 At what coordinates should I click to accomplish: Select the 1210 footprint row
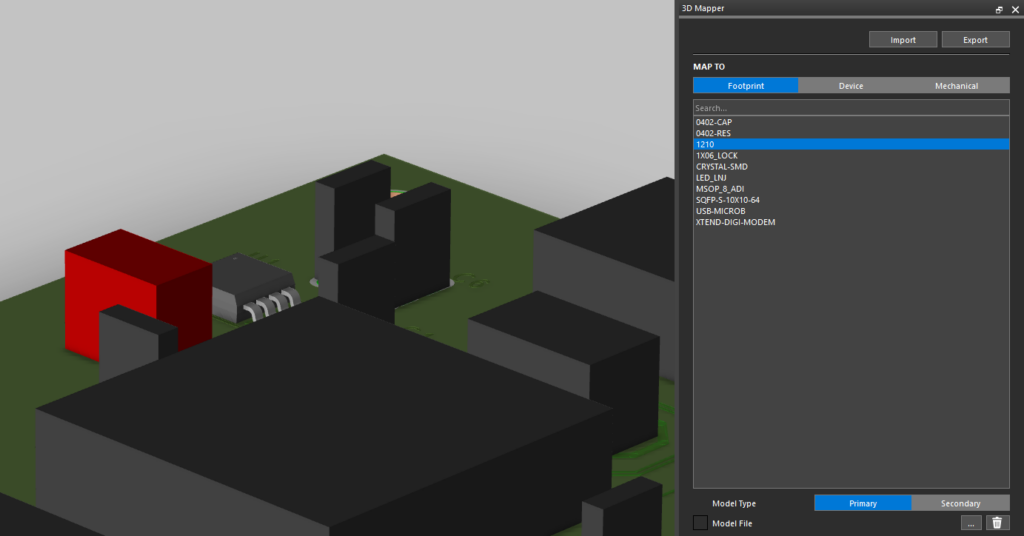point(851,144)
